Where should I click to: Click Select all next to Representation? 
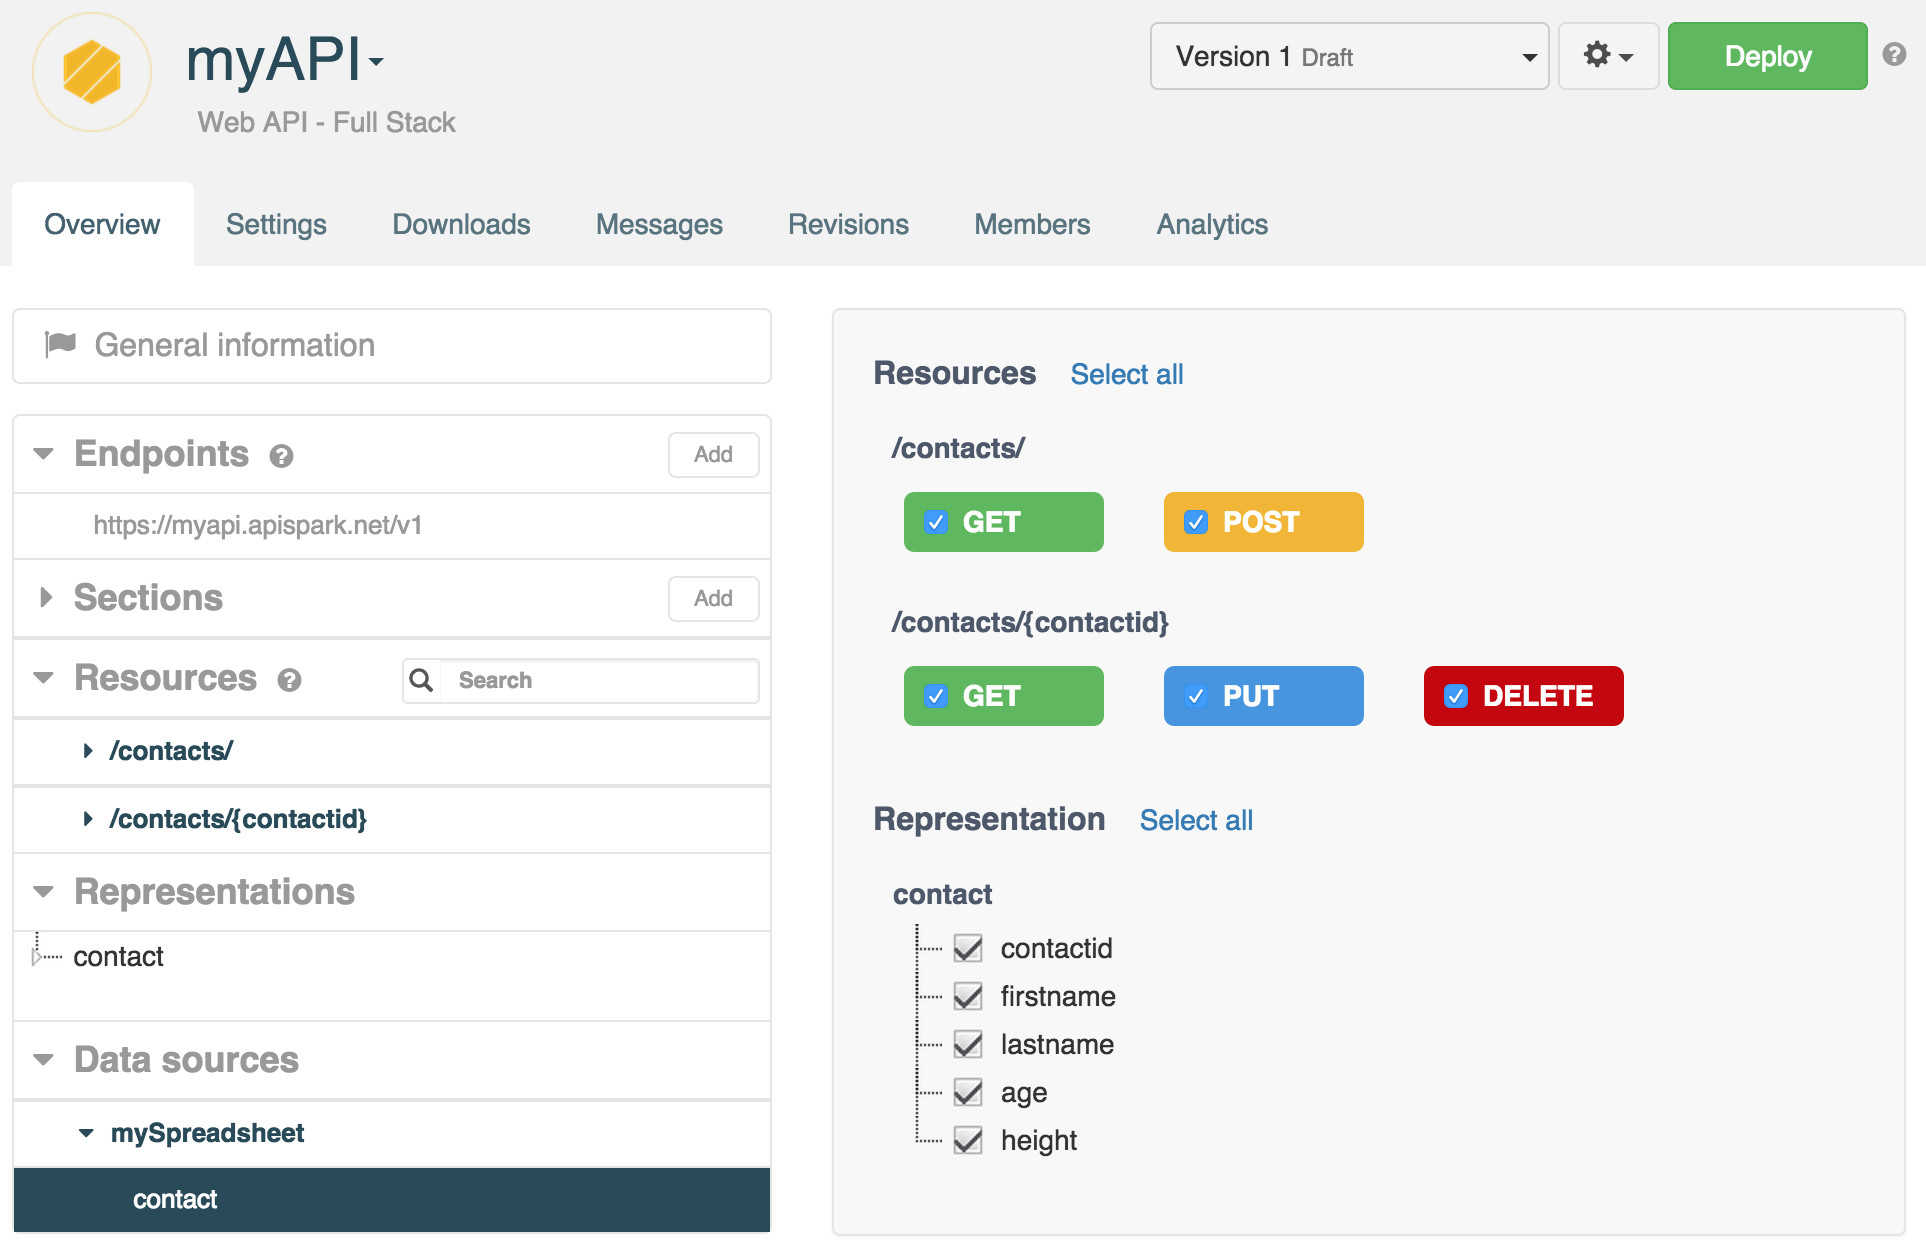1196,820
